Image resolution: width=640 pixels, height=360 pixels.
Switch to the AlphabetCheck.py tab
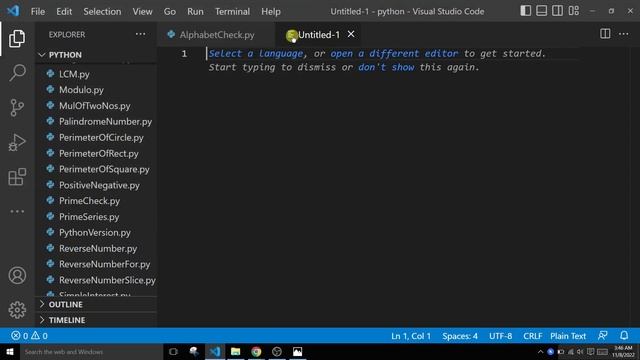216,35
